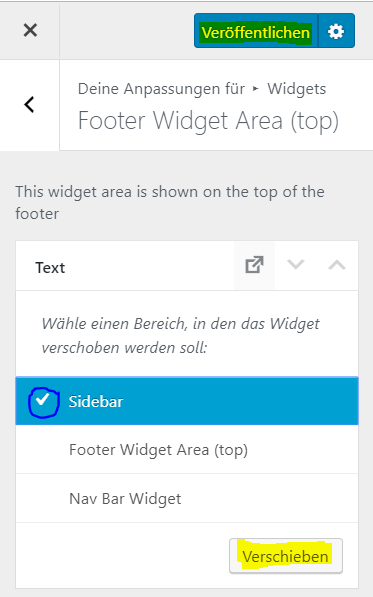Move the Text widget up with up chevron
This screenshot has width=373, height=597.
point(337,265)
